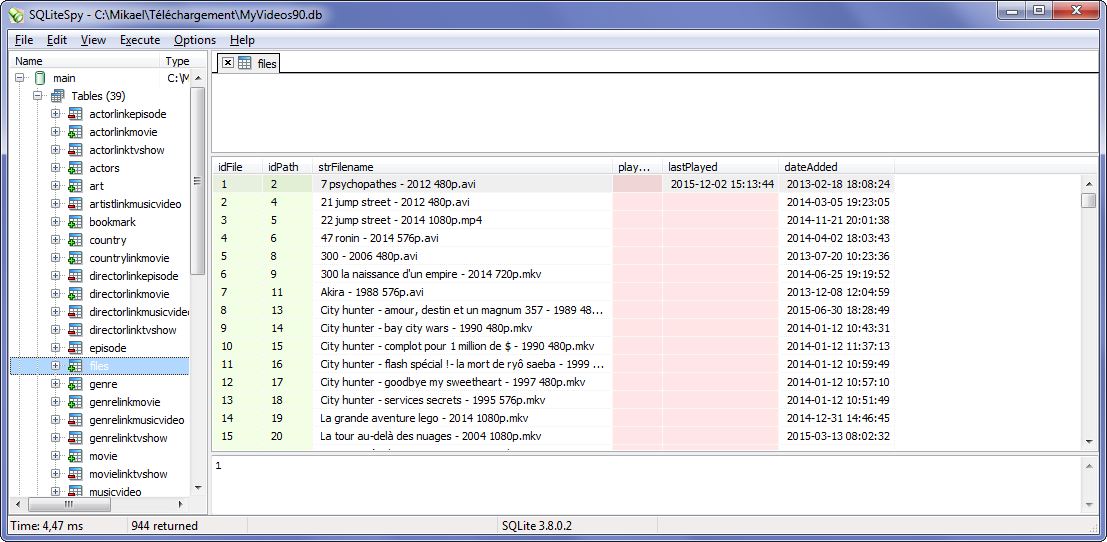
Task: Select cell '47 ronin - 2014 576p.avi'
Action: coord(462,238)
